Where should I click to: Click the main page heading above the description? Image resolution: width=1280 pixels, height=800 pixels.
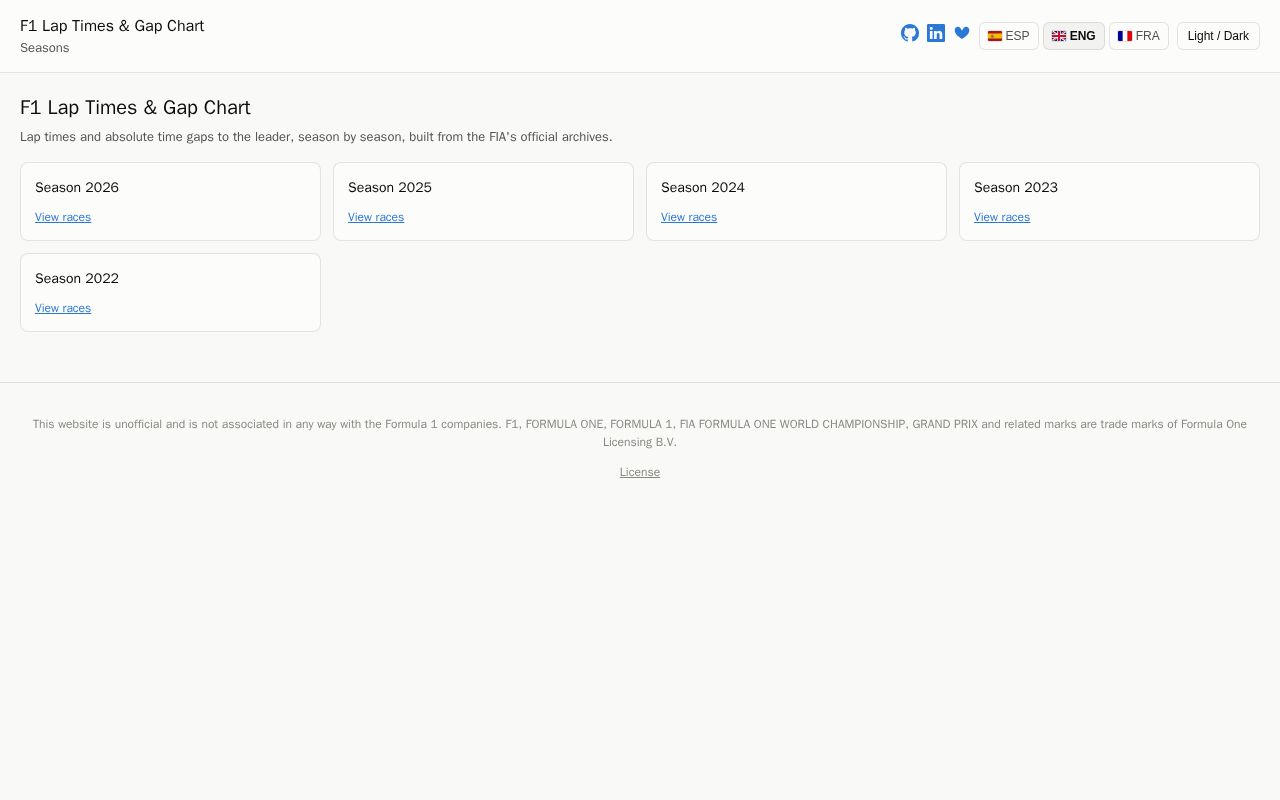tap(135, 107)
